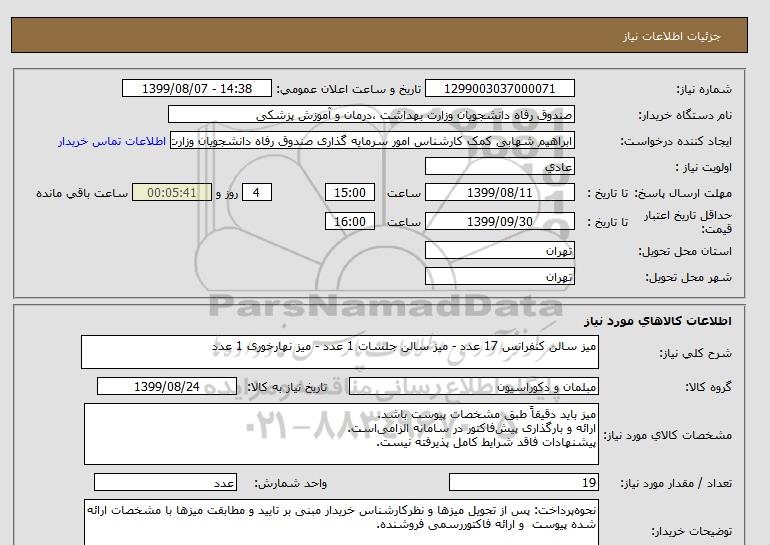Click the response deadline date 1399/08/11
The width and height of the screenshot is (770, 545).
(499, 192)
